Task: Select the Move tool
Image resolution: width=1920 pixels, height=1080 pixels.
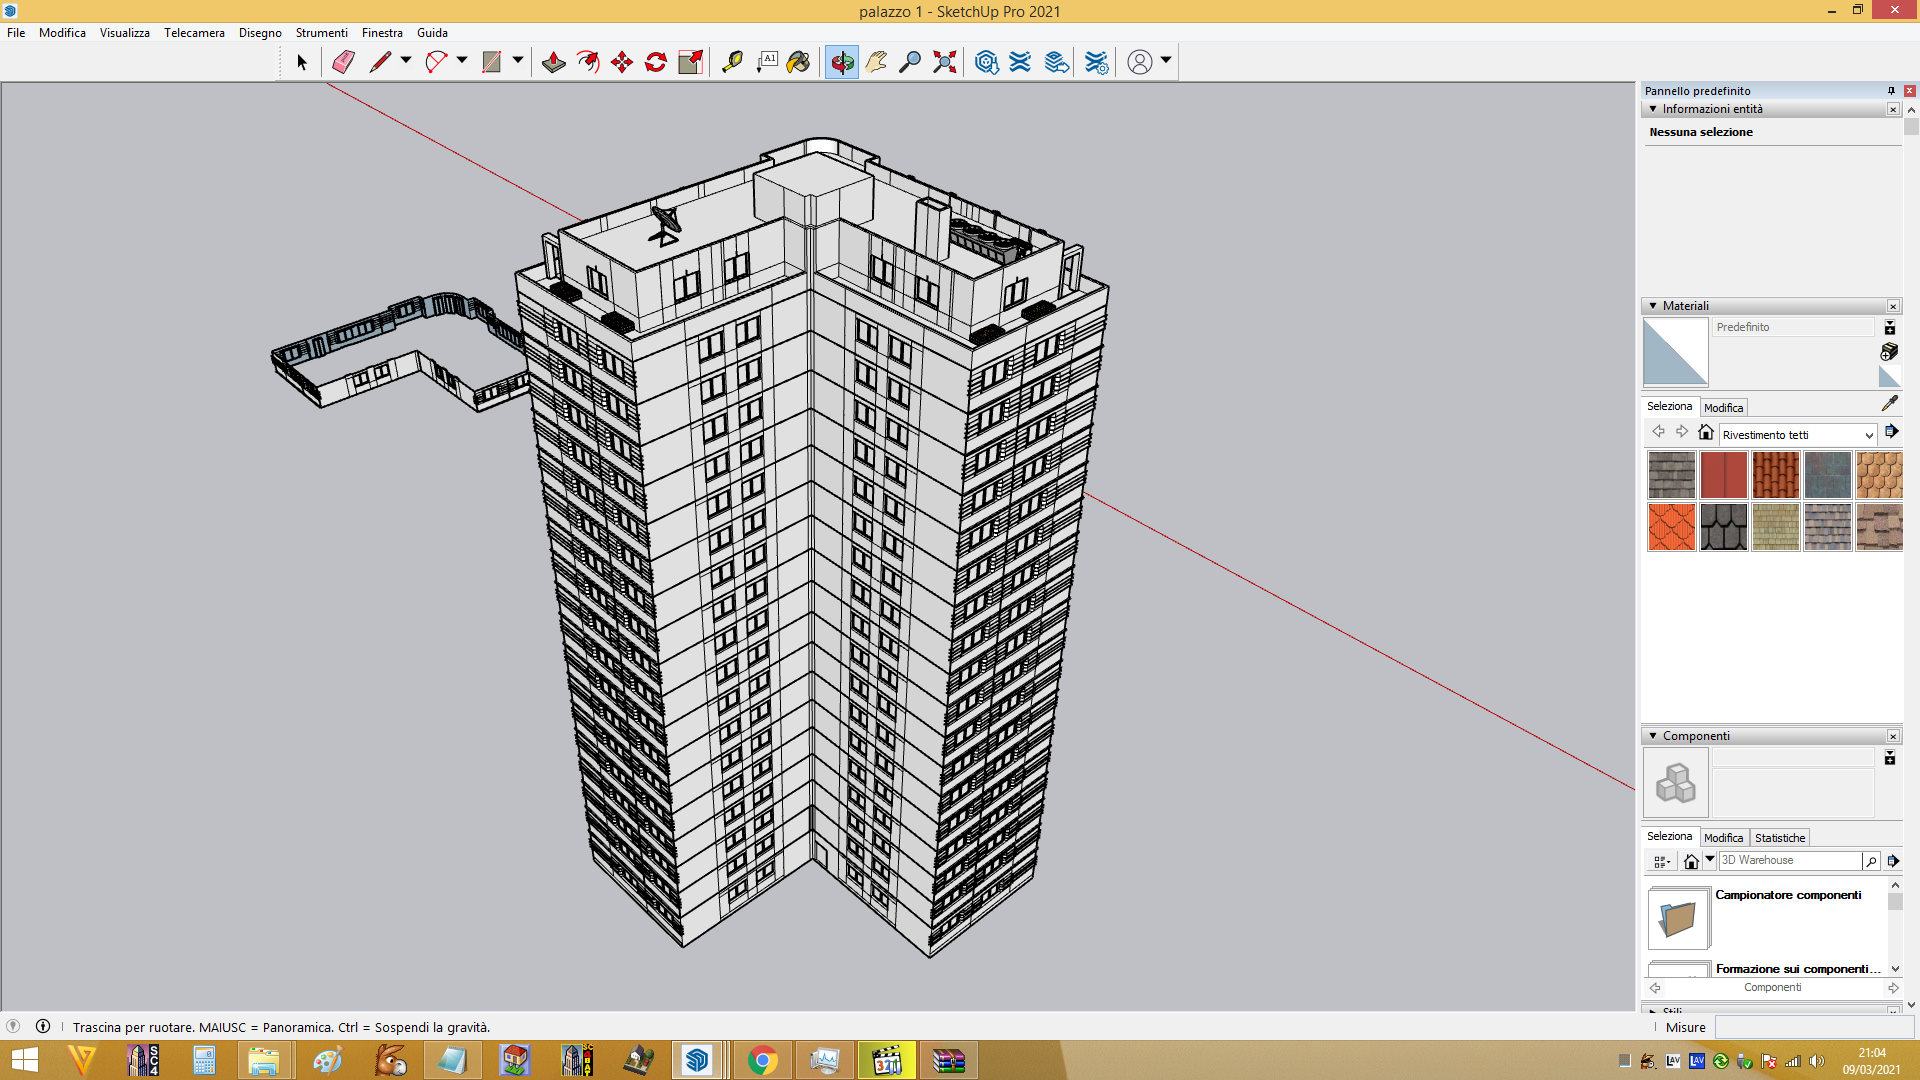Action: click(x=622, y=62)
